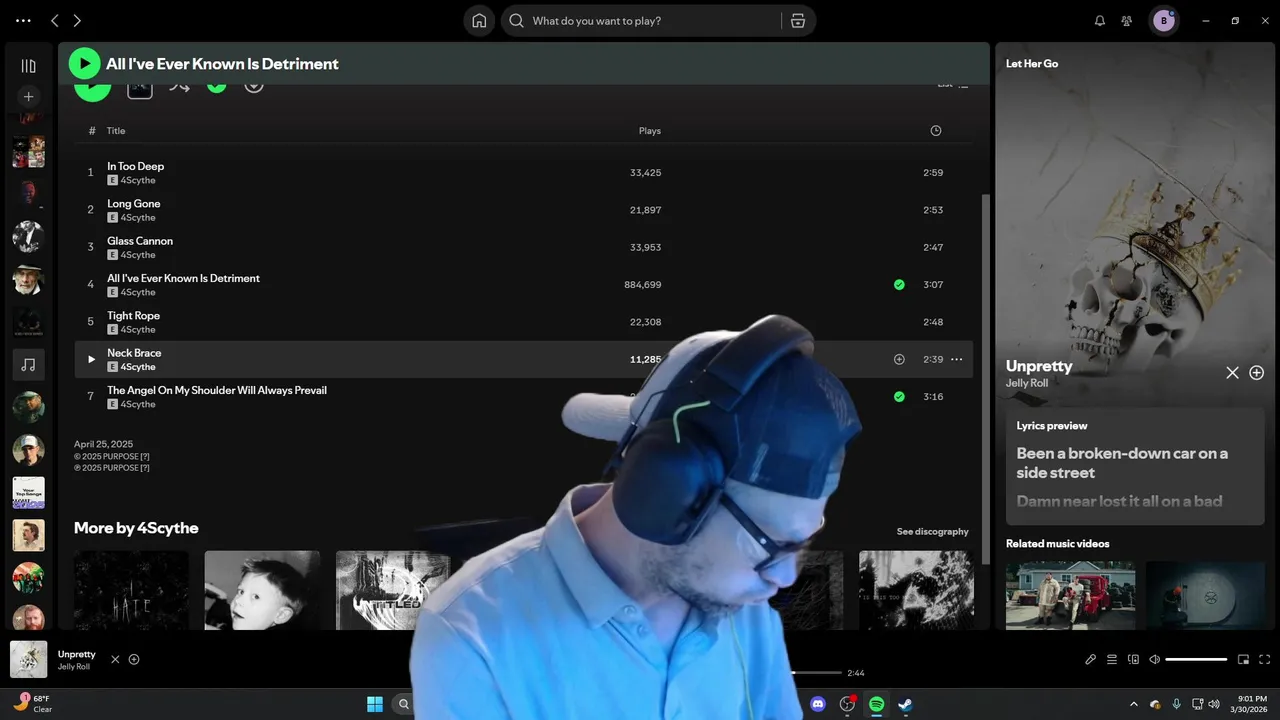Play album from sticky header green button

pos(84,64)
